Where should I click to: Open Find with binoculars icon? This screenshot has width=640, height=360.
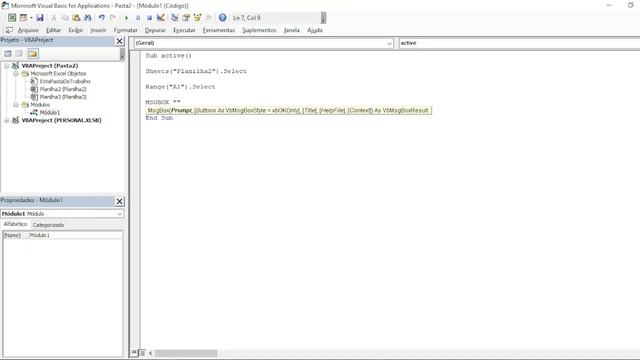(x=87, y=18)
